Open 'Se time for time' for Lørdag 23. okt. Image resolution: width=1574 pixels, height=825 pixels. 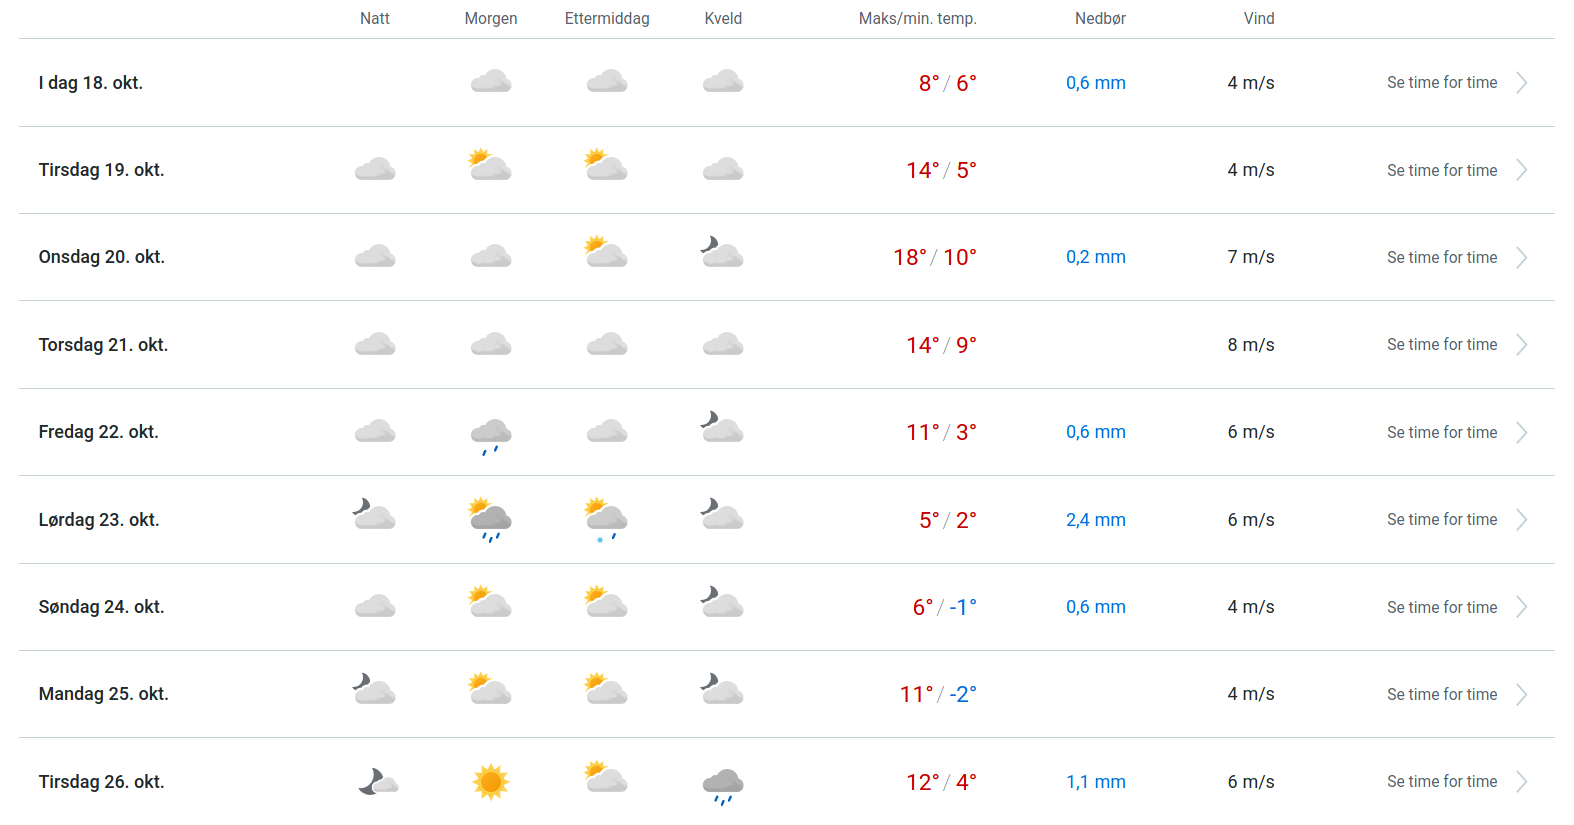pyautogui.click(x=1441, y=520)
